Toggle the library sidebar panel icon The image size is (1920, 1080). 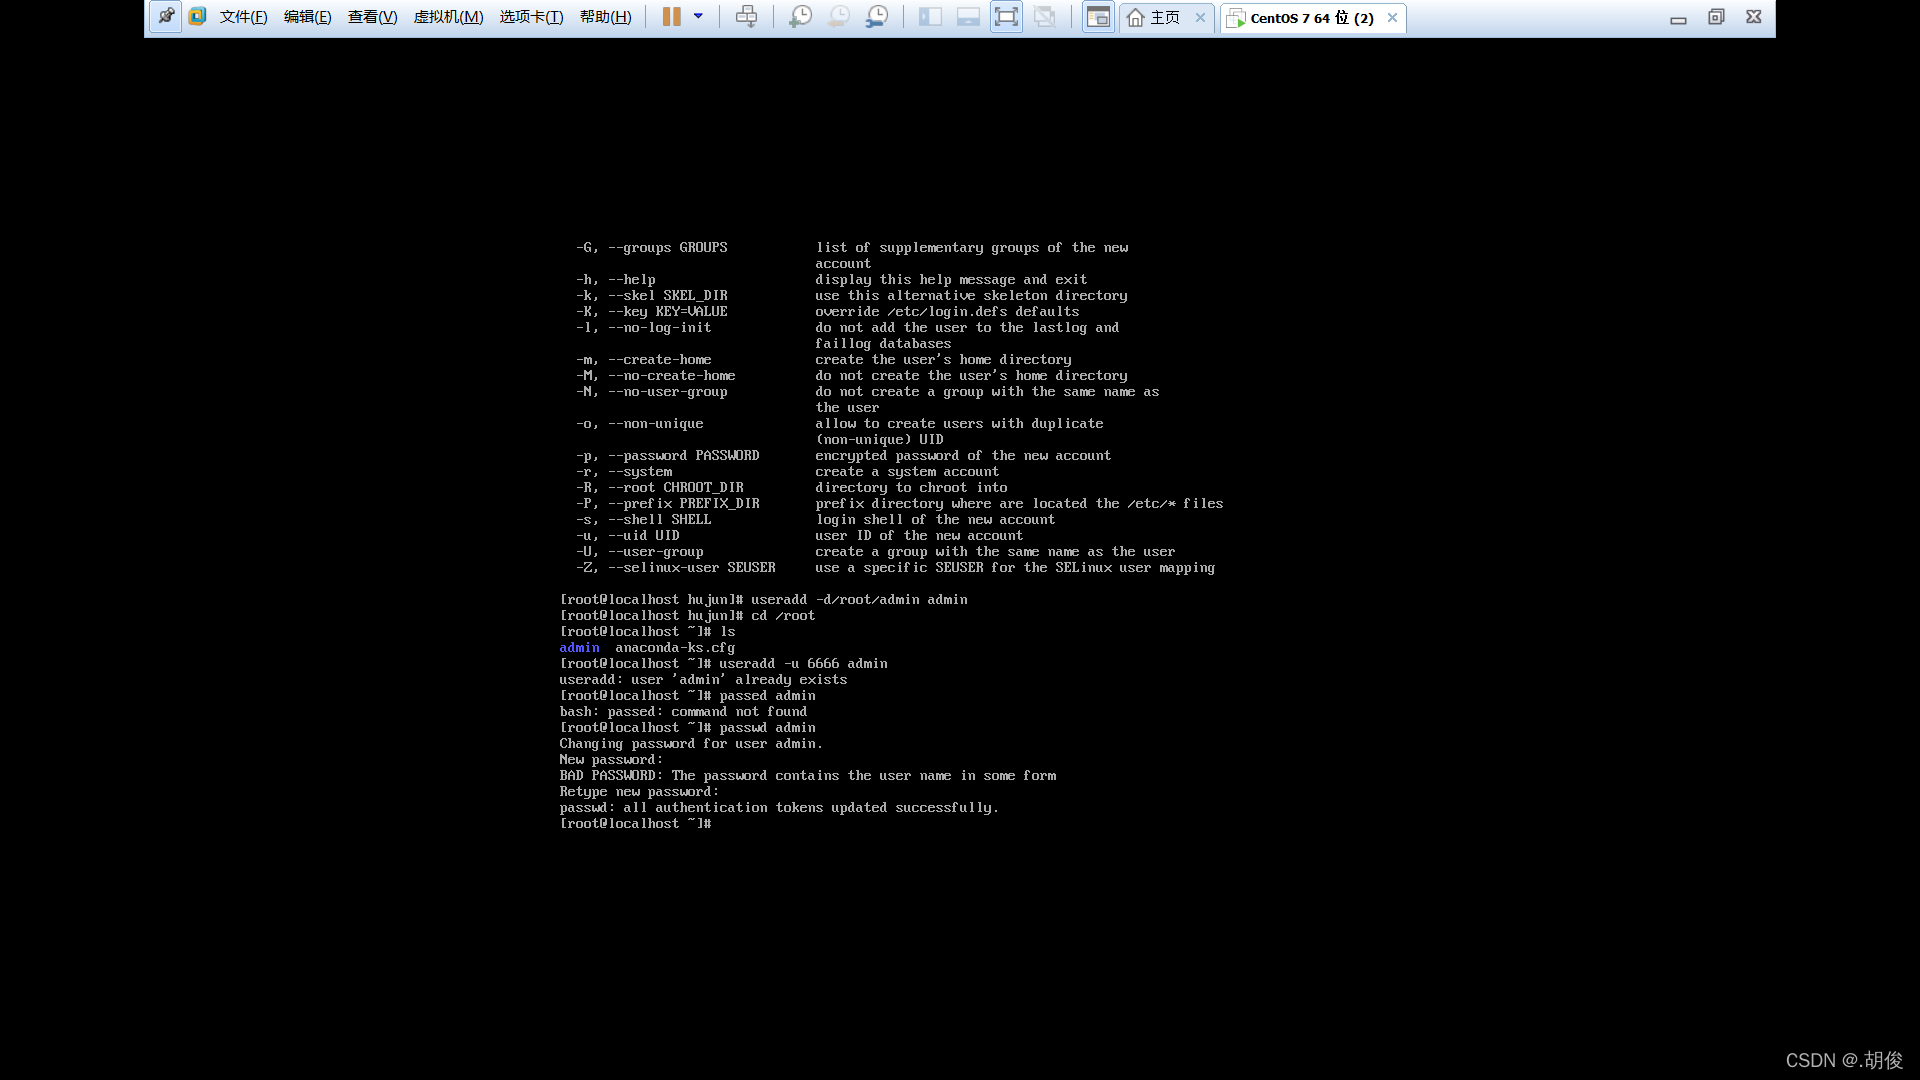(930, 16)
